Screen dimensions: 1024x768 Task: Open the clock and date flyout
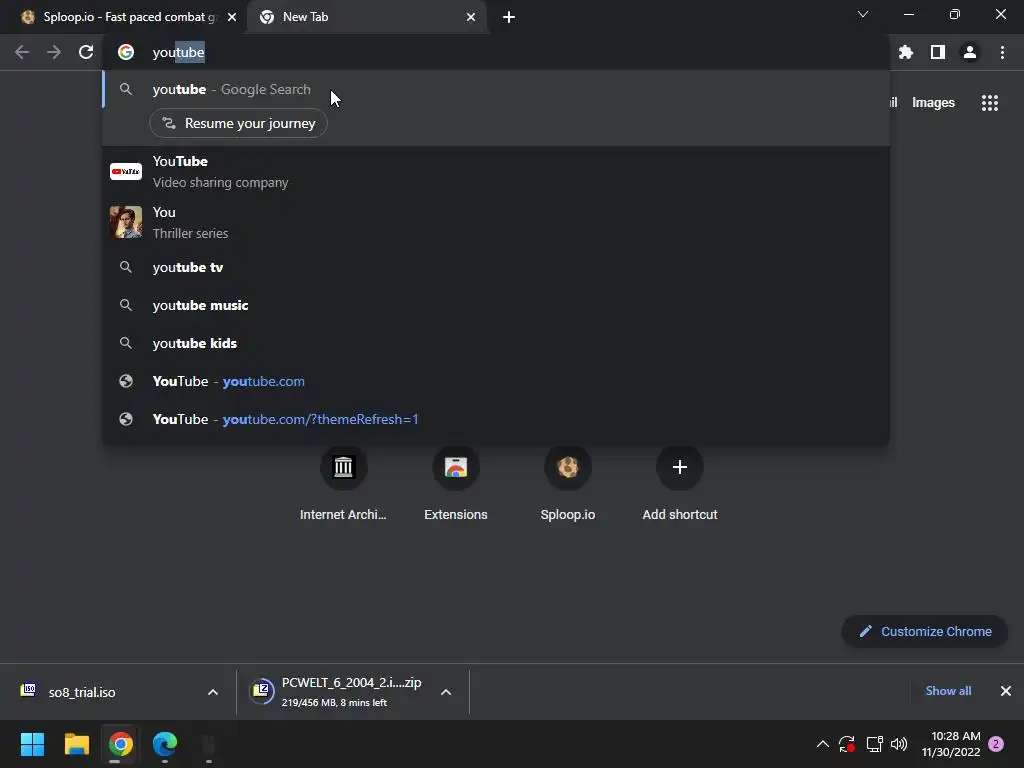point(952,744)
